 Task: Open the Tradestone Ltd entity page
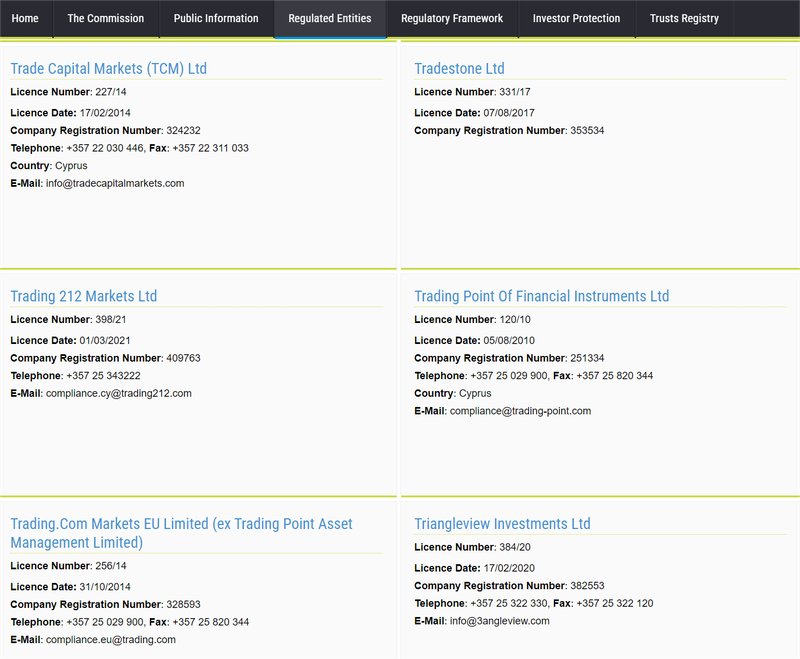459,69
